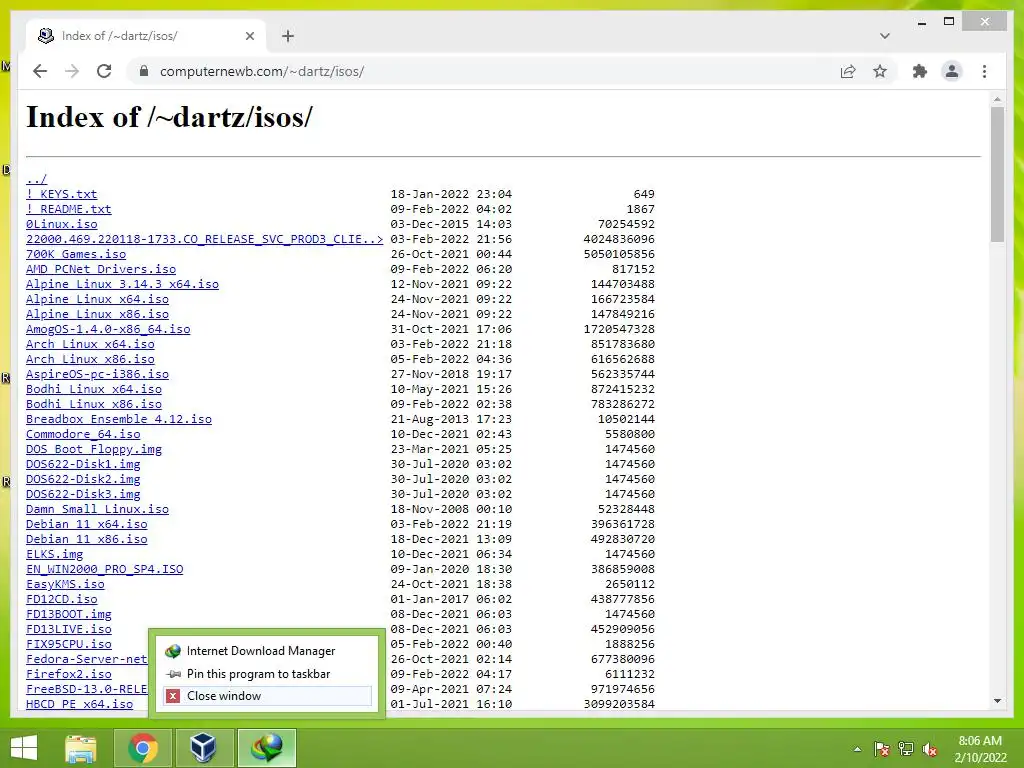The height and width of the screenshot is (768, 1024).
Task: Open 'DOS_Boot_Floppy.img' link
Action: (93, 449)
